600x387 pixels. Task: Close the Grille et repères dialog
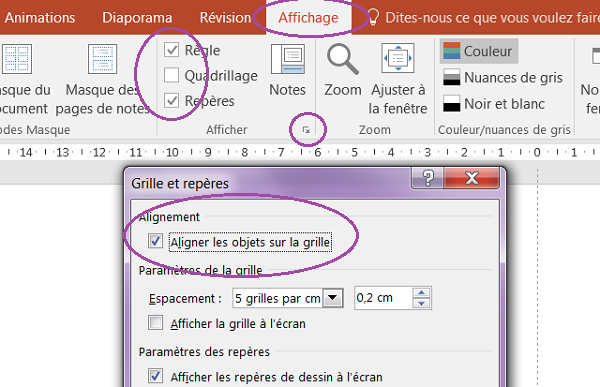click(471, 178)
